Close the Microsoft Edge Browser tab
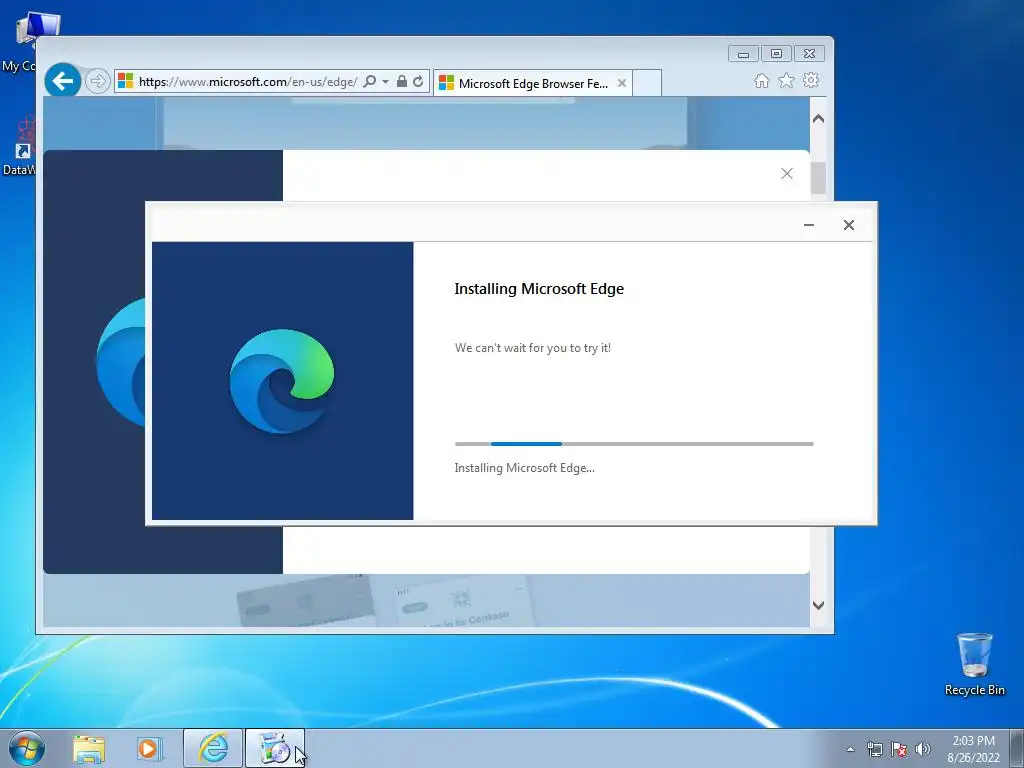The image size is (1024, 768). point(622,83)
